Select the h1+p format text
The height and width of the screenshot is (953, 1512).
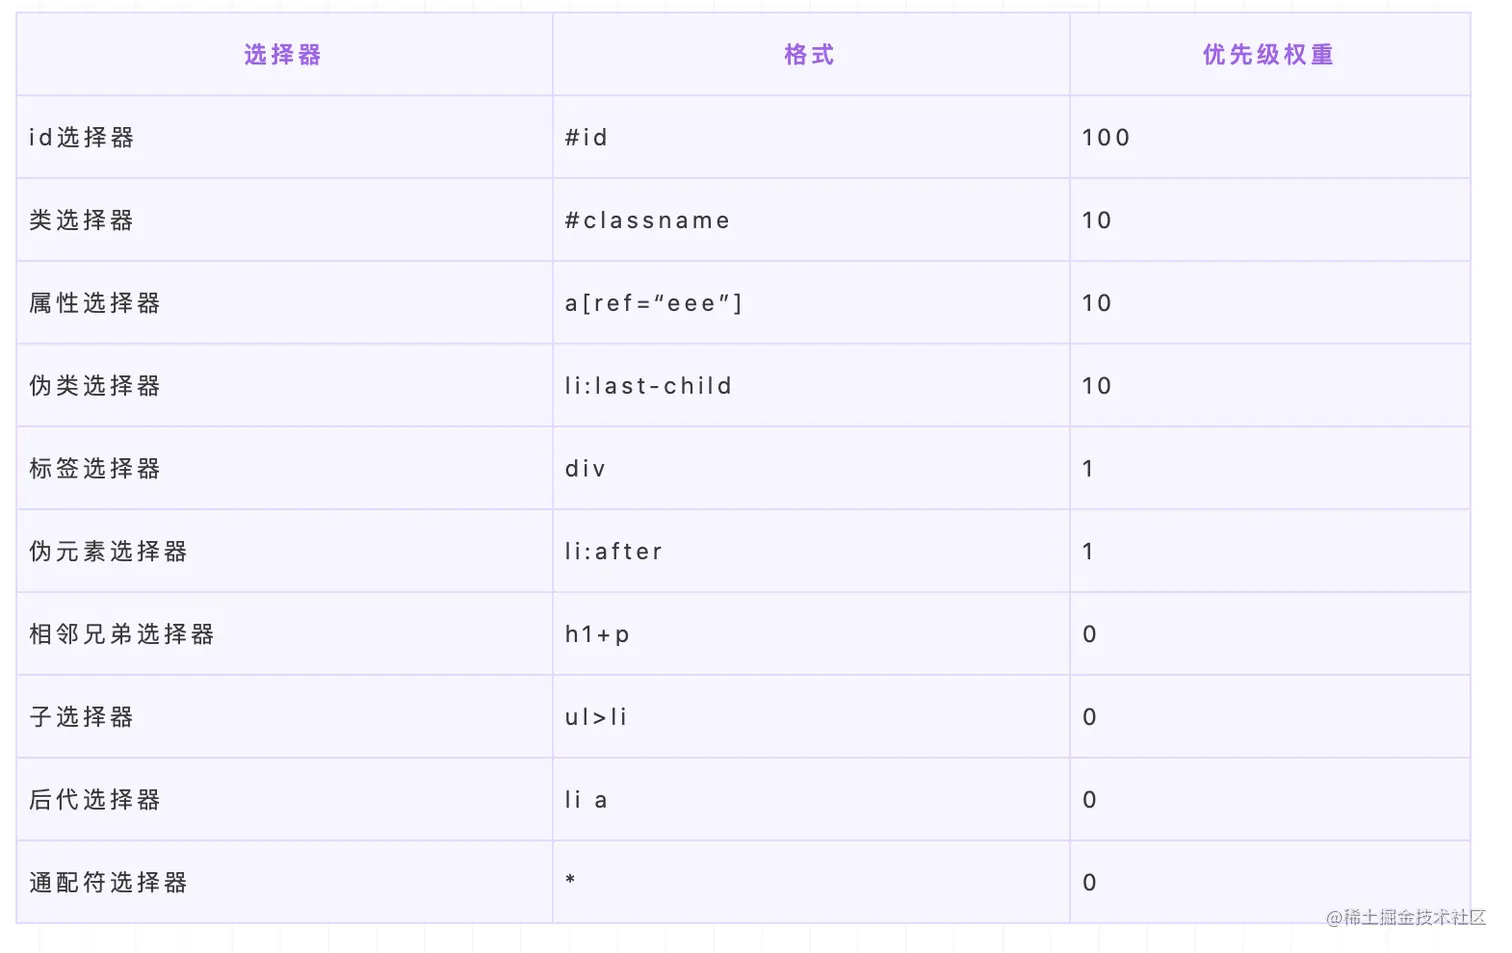pyautogui.click(x=597, y=635)
